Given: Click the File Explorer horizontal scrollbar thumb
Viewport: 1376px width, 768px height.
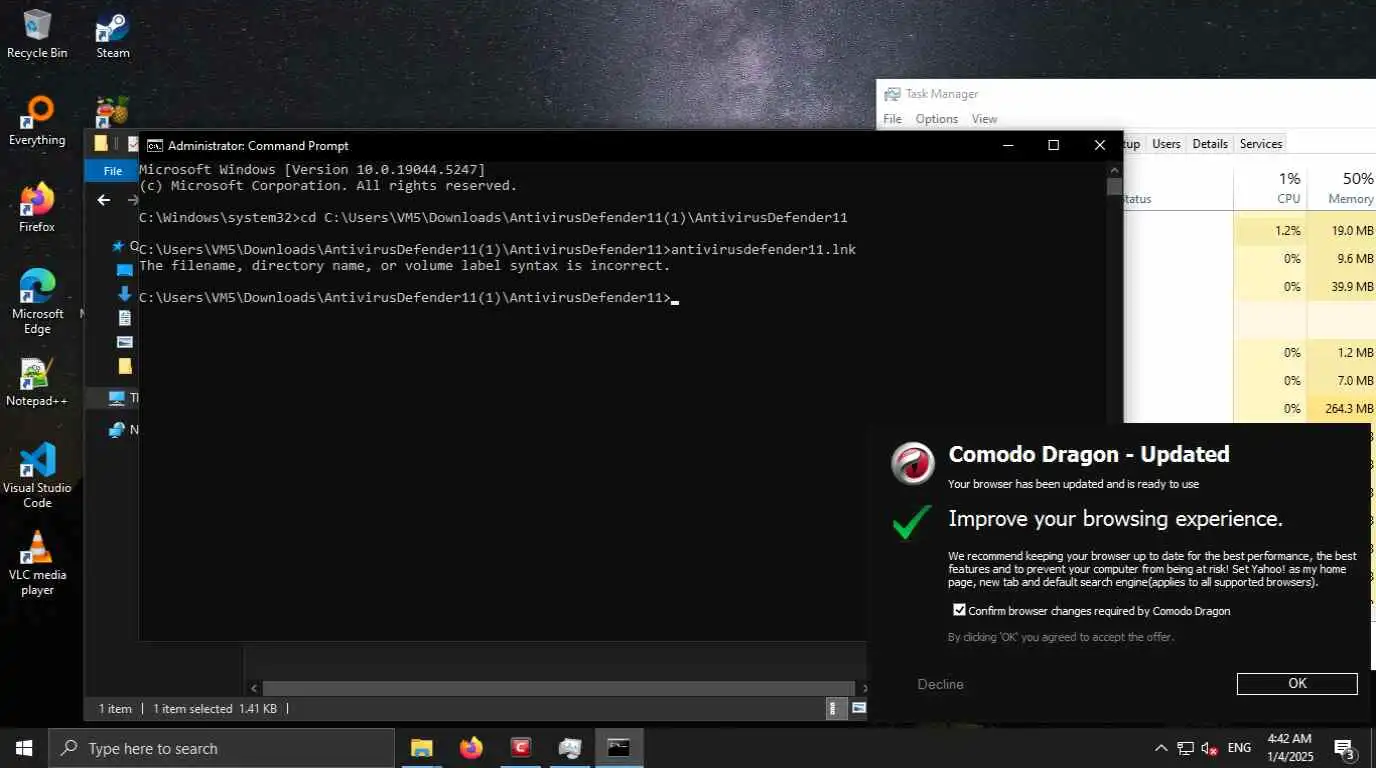Looking at the screenshot, I should point(558,688).
